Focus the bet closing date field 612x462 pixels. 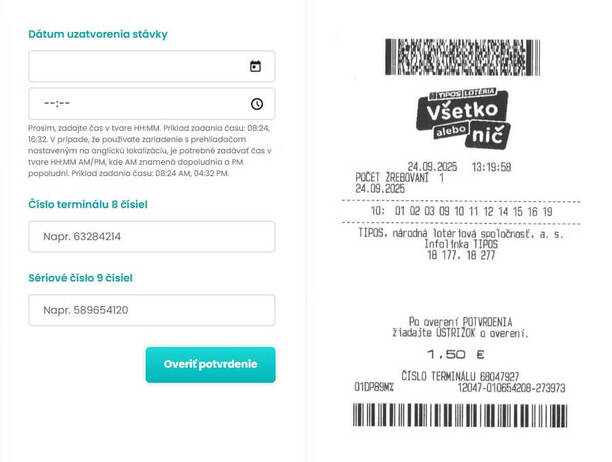pyautogui.click(x=151, y=66)
